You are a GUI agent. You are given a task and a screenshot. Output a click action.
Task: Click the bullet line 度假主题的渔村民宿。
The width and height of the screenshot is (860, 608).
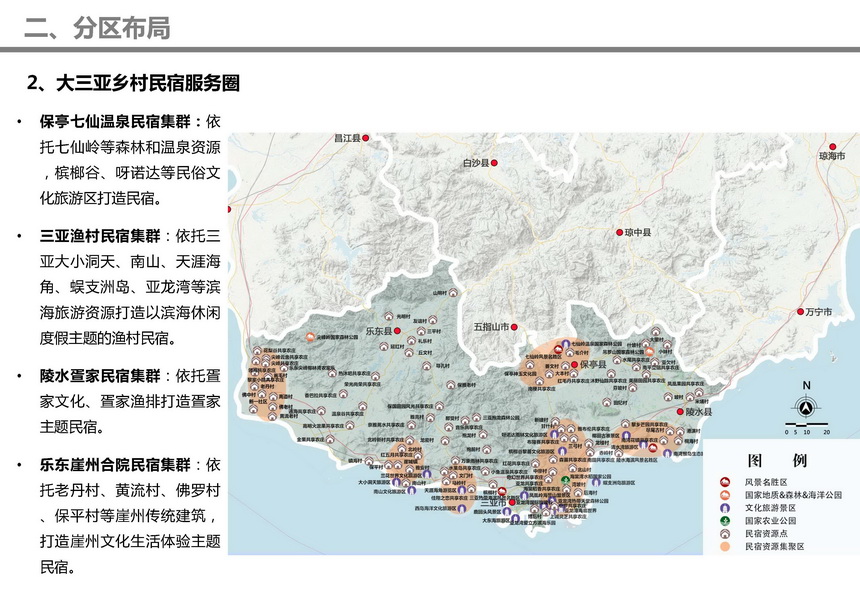[109, 338]
